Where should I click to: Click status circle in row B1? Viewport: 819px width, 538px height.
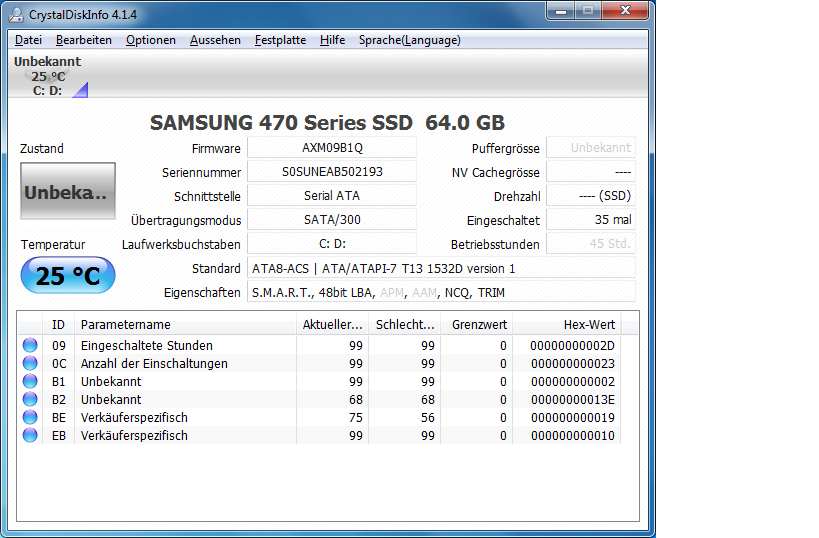coord(30,381)
